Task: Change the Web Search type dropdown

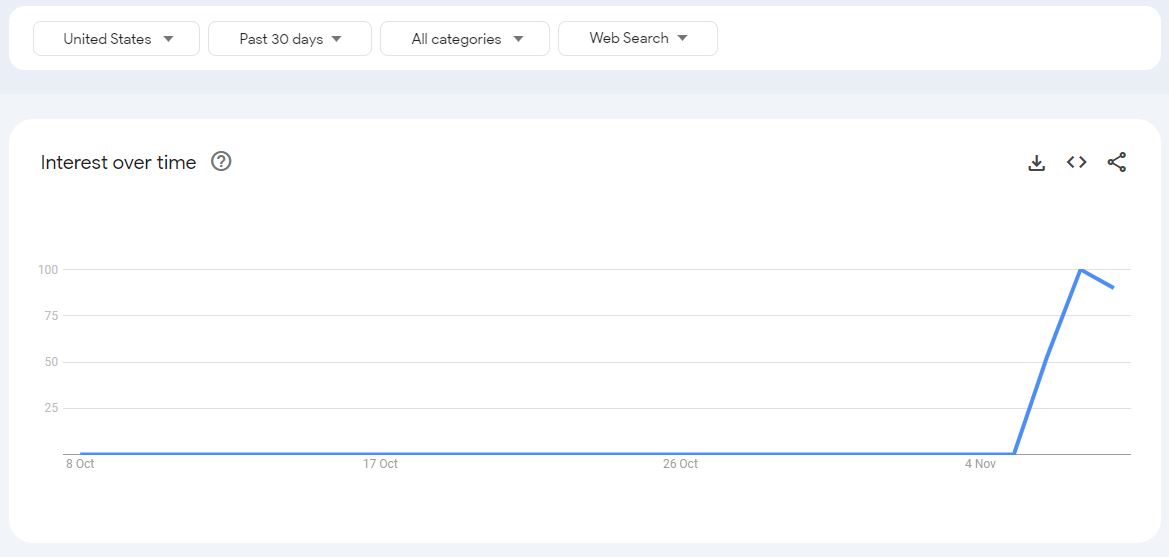Action: click(x=637, y=38)
